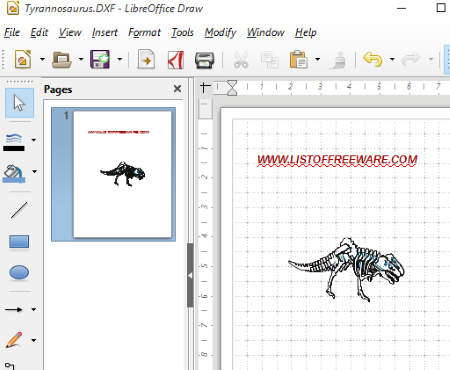The height and width of the screenshot is (370, 450).
Task: Maximize the LibreOffice Draw window
Action: pos(441,8)
